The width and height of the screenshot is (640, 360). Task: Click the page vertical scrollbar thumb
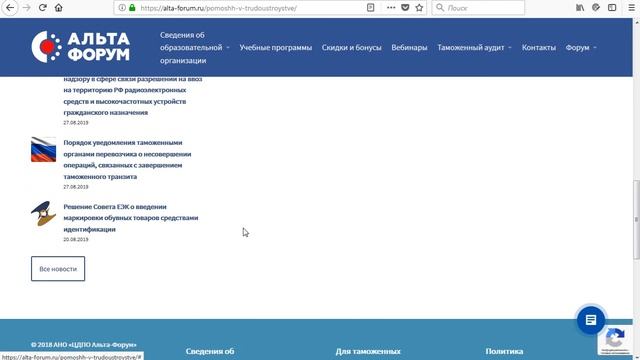tap(636, 219)
